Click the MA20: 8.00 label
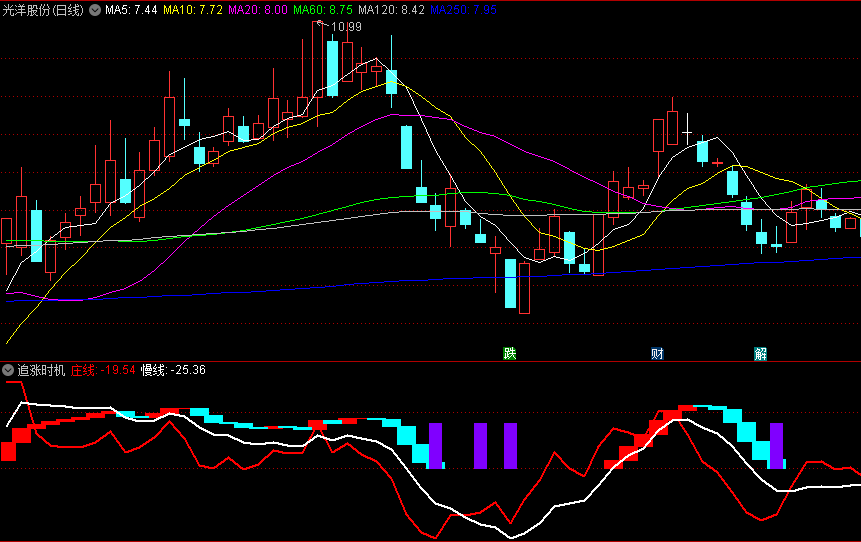Screen dimensions: 861x542 pos(258,10)
